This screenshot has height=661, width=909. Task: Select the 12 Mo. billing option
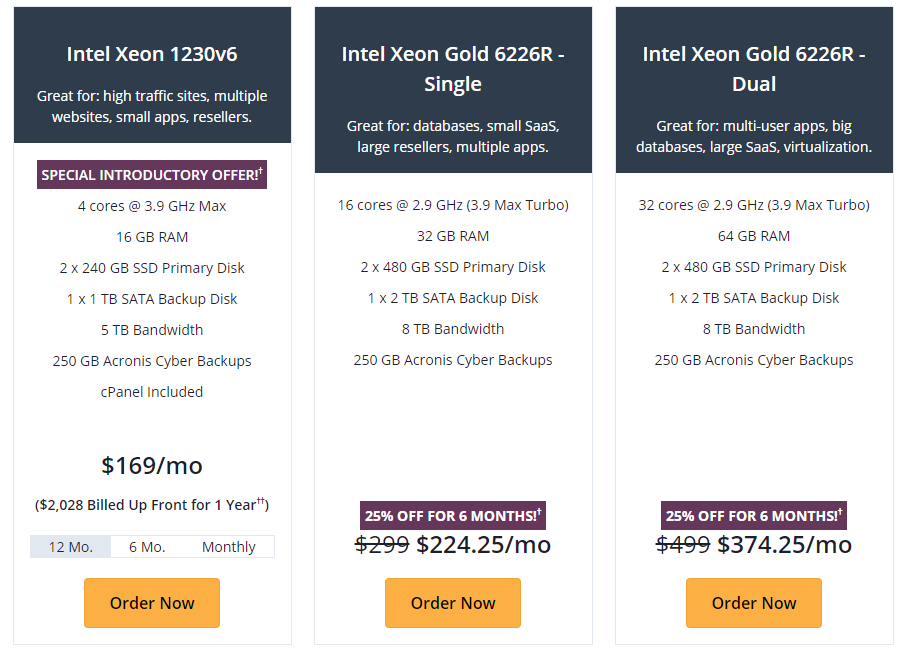(x=71, y=547)
